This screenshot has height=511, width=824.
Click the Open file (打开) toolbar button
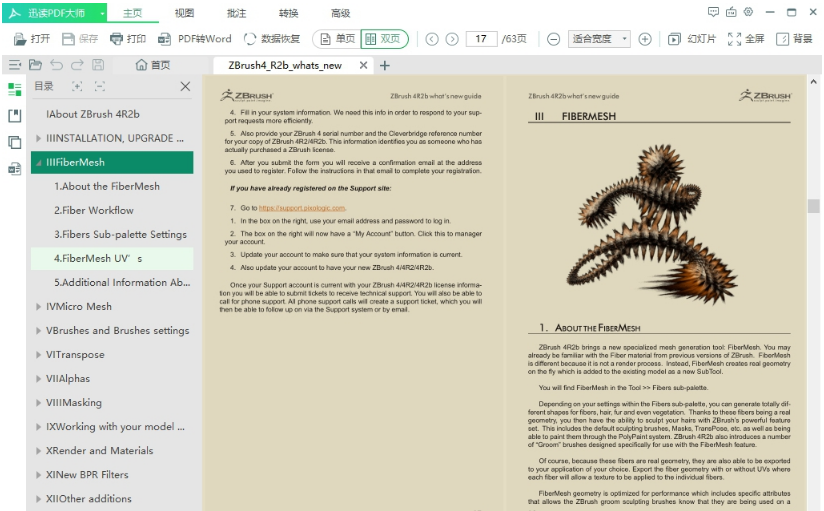click(32, 39)
